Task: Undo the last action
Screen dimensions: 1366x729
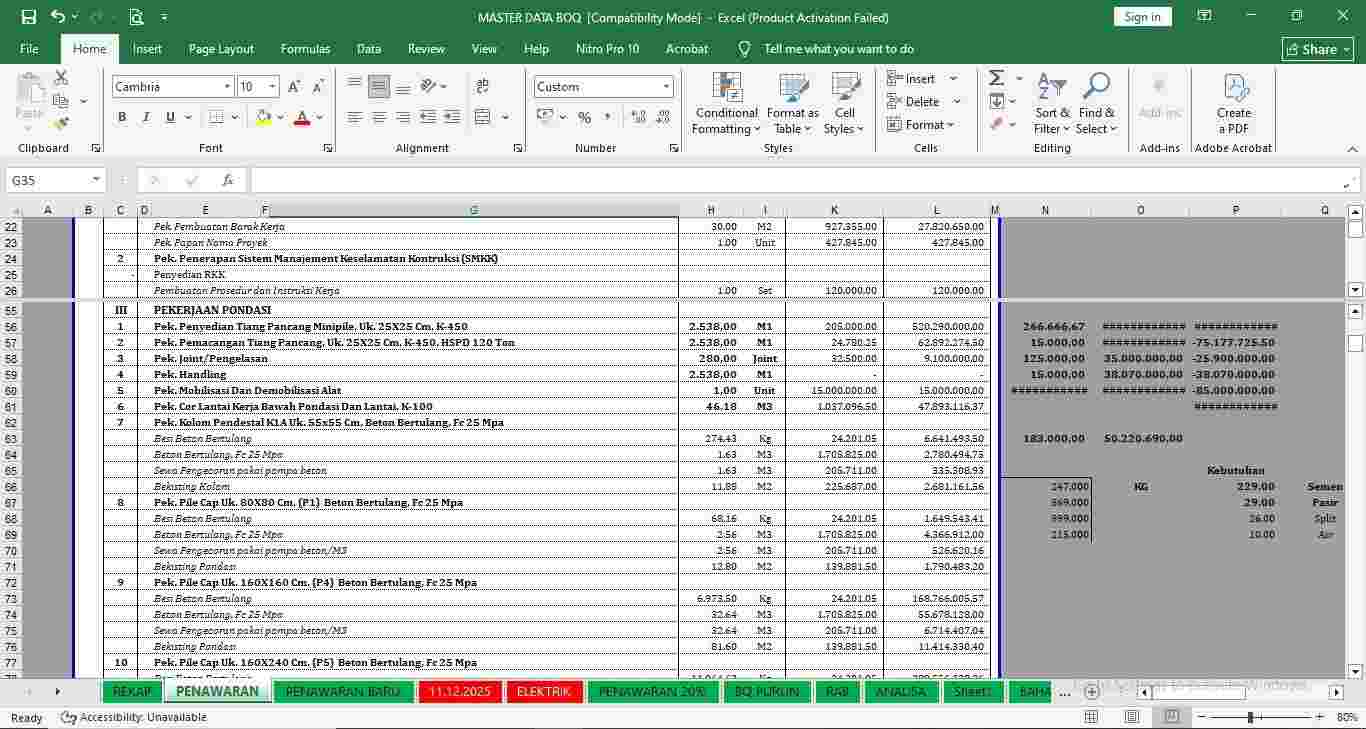Action: 58,17
